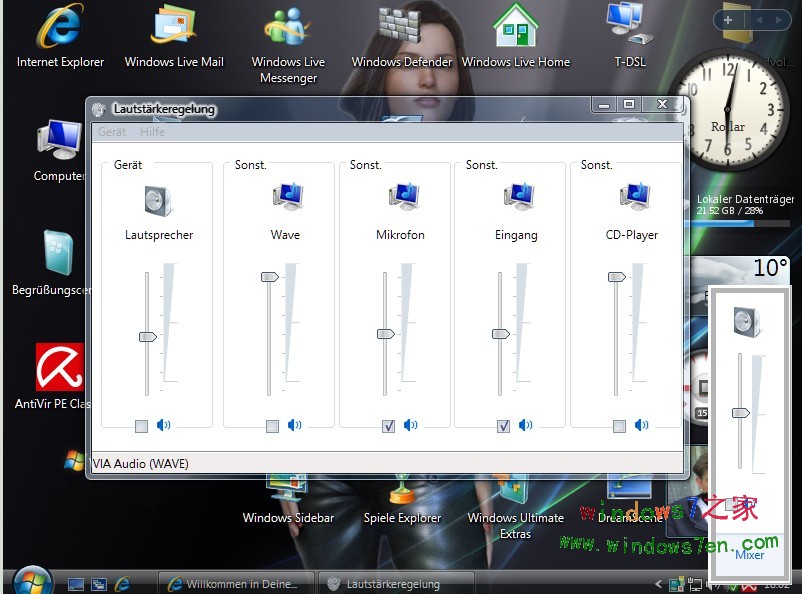The image size is (802, 594).
Task: Mute the Lautsprecher channel checkbox
Action: tap(142, 426)
